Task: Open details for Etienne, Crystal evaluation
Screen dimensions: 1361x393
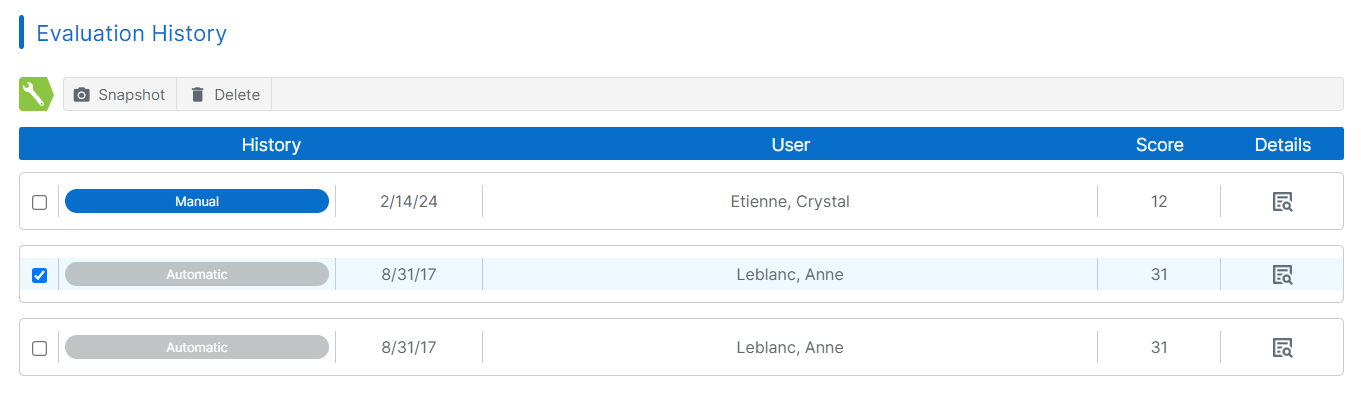Action: 1282,202
